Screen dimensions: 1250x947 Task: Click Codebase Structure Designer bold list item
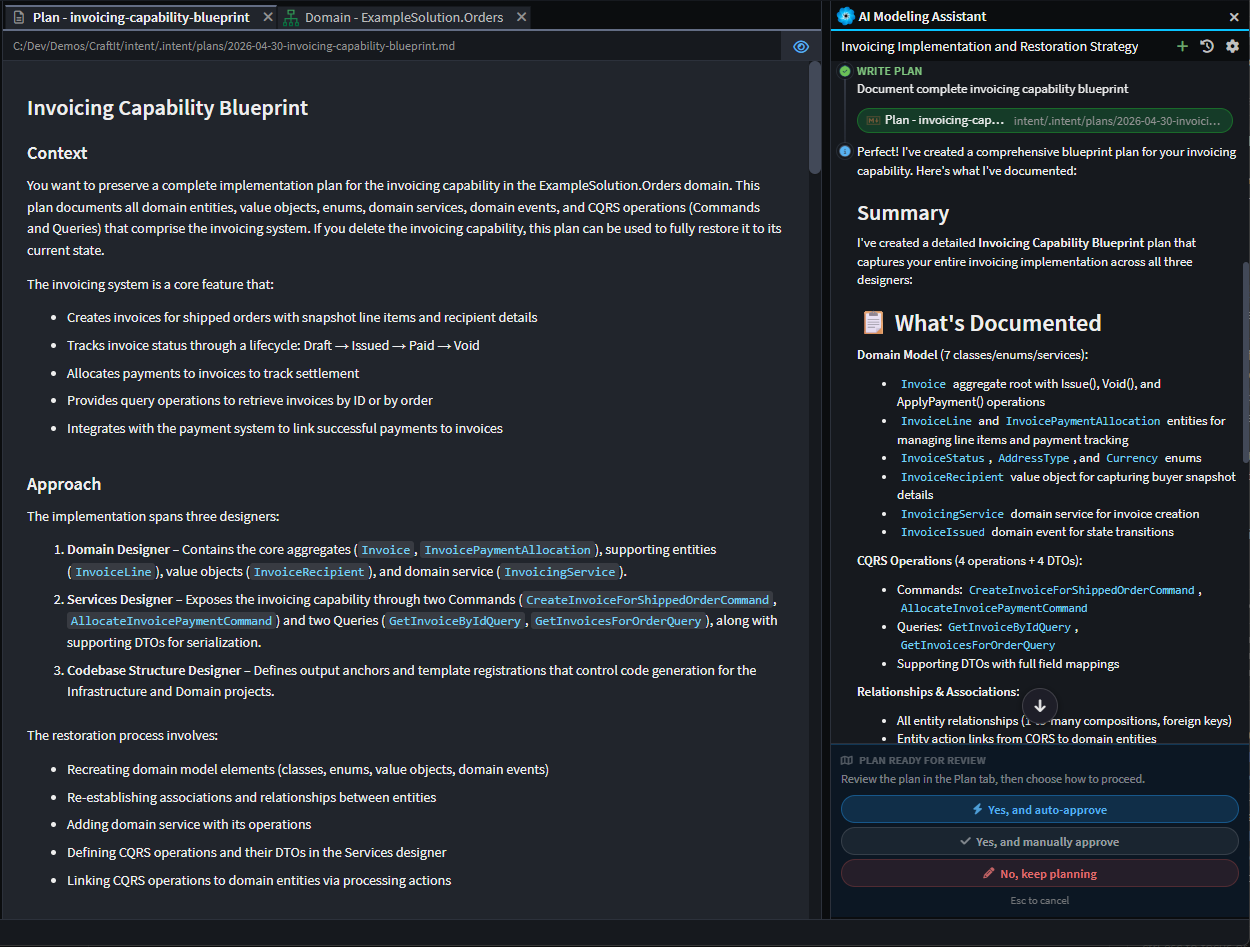(x=154, y=670)
